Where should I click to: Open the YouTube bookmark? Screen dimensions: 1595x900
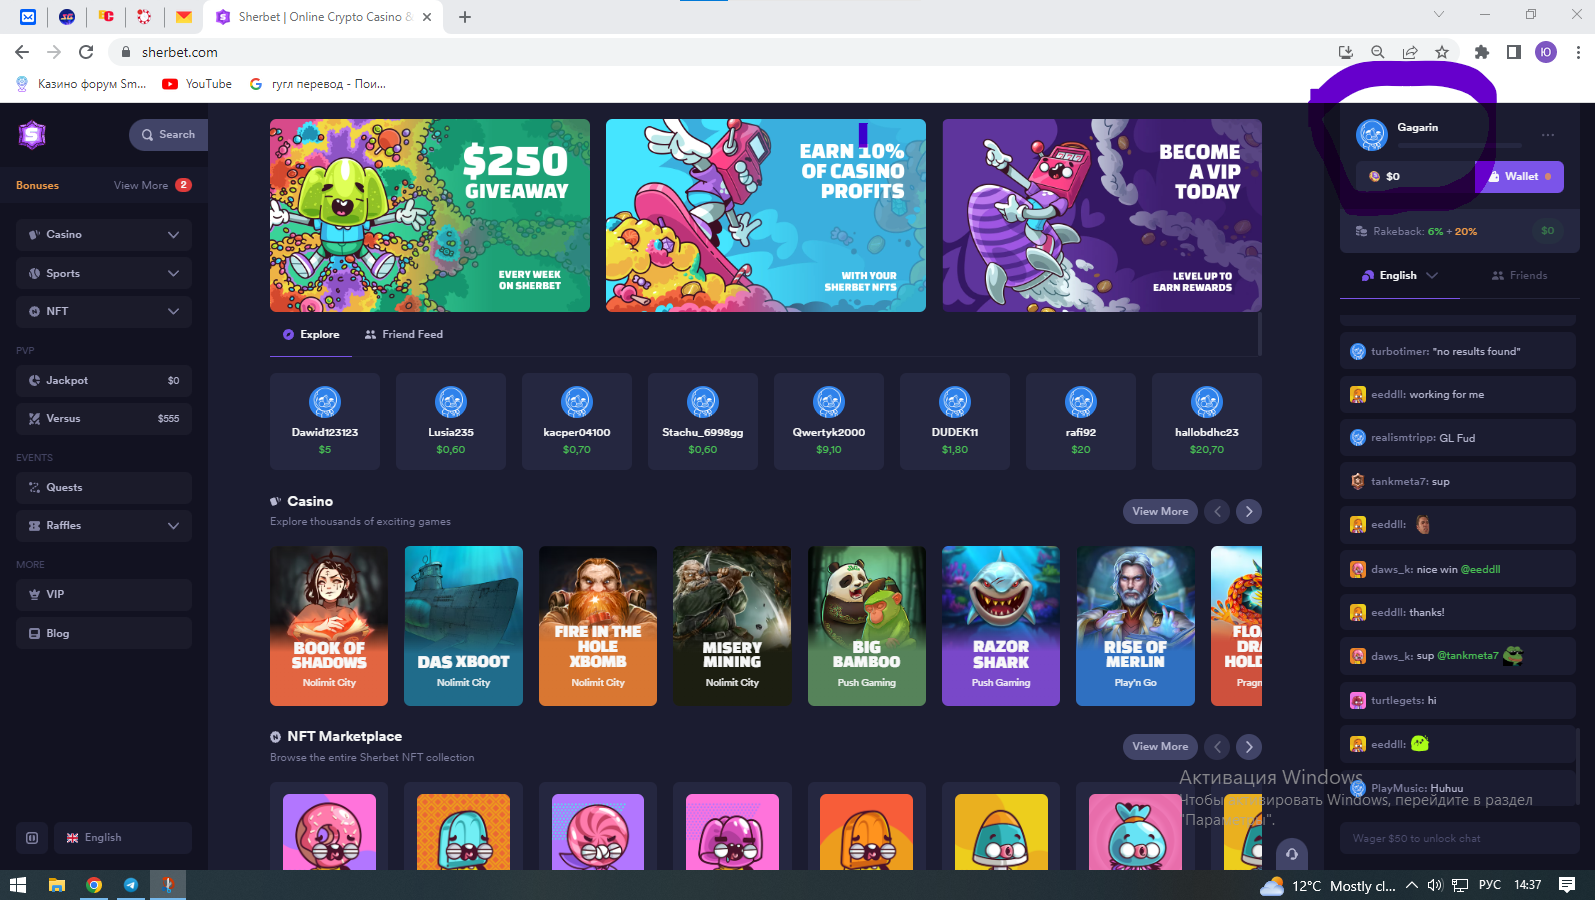pyautogui.click(x=197, y=84)
